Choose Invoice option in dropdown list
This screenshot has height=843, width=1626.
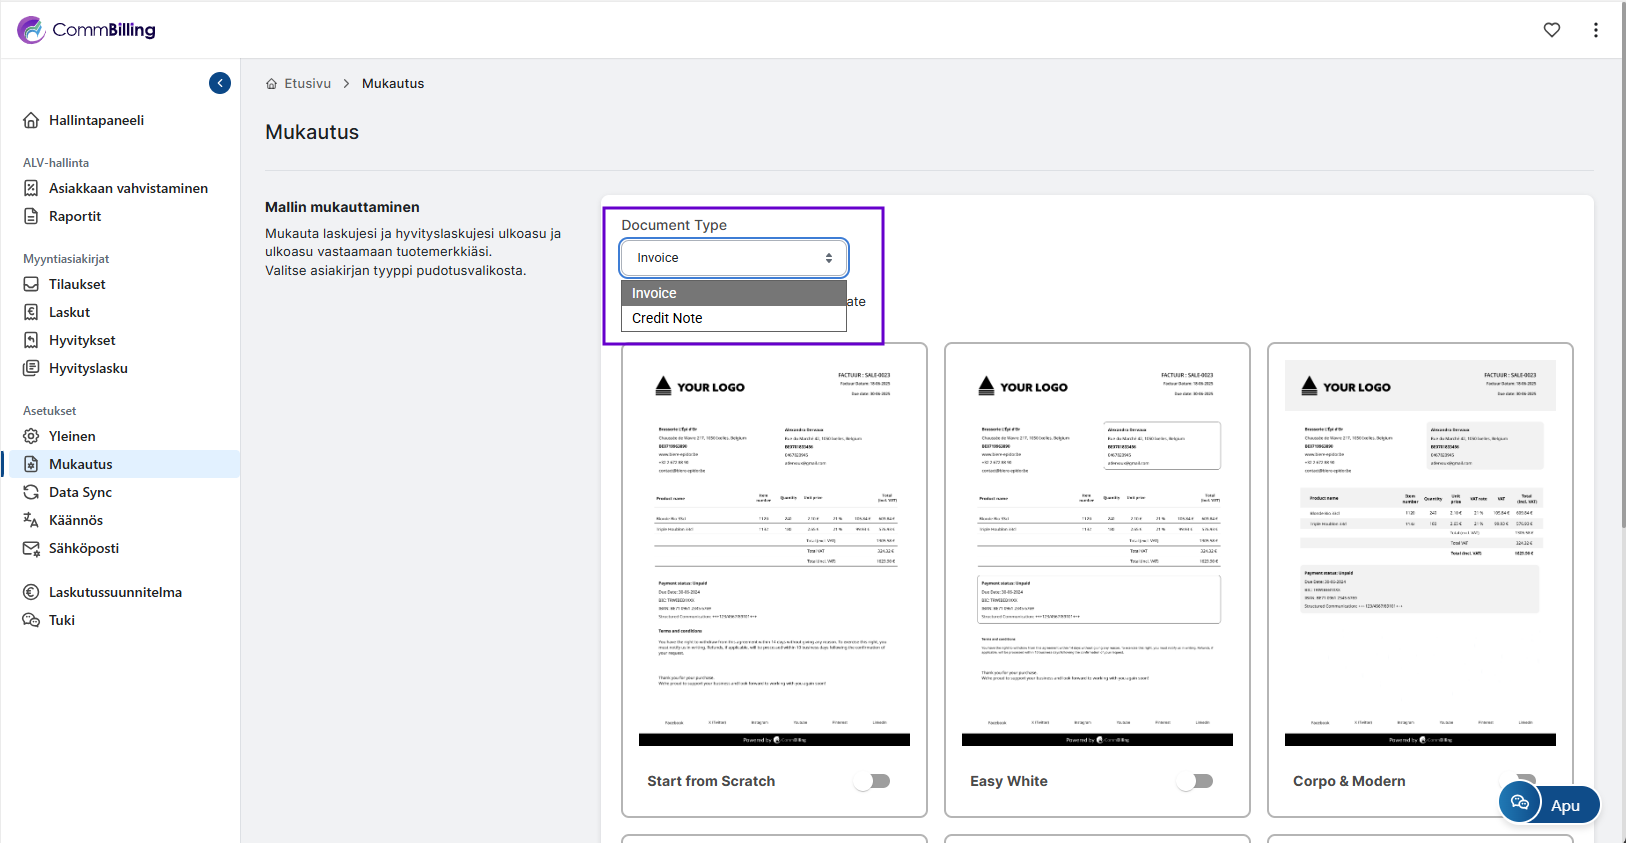[654, 293]
